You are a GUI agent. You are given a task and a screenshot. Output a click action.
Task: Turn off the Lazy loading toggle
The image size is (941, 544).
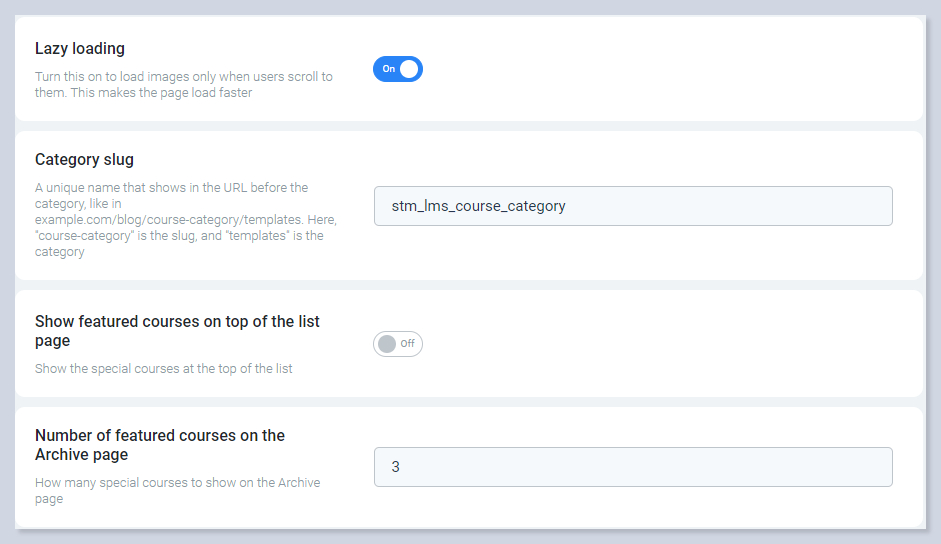click(398, 69)
